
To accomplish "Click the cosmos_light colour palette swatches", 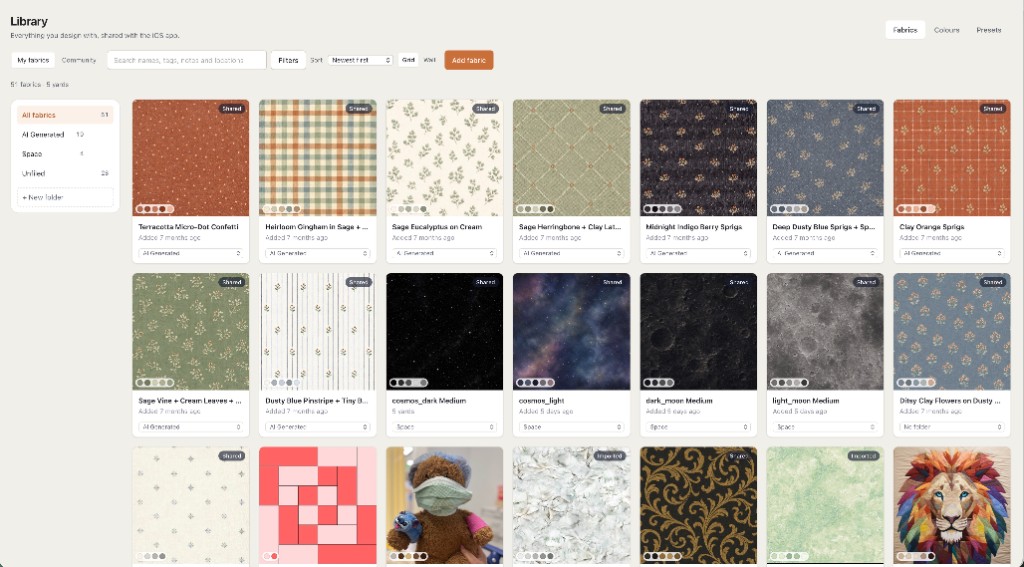I will point(536,383).
